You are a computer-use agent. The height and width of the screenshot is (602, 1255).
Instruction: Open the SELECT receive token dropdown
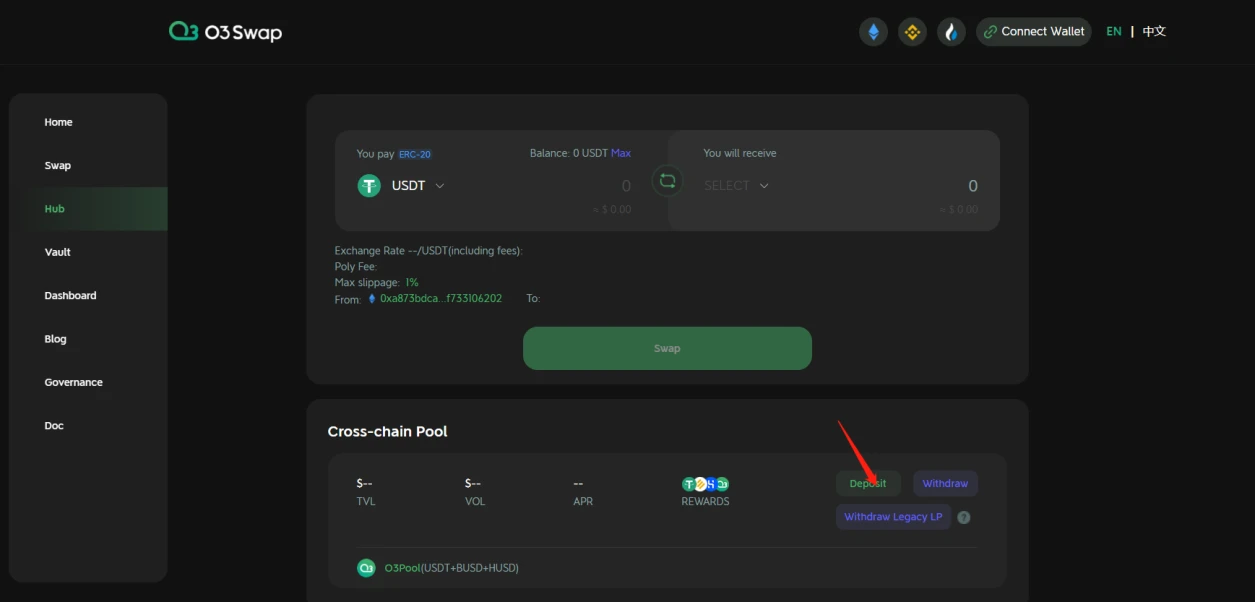736,186
